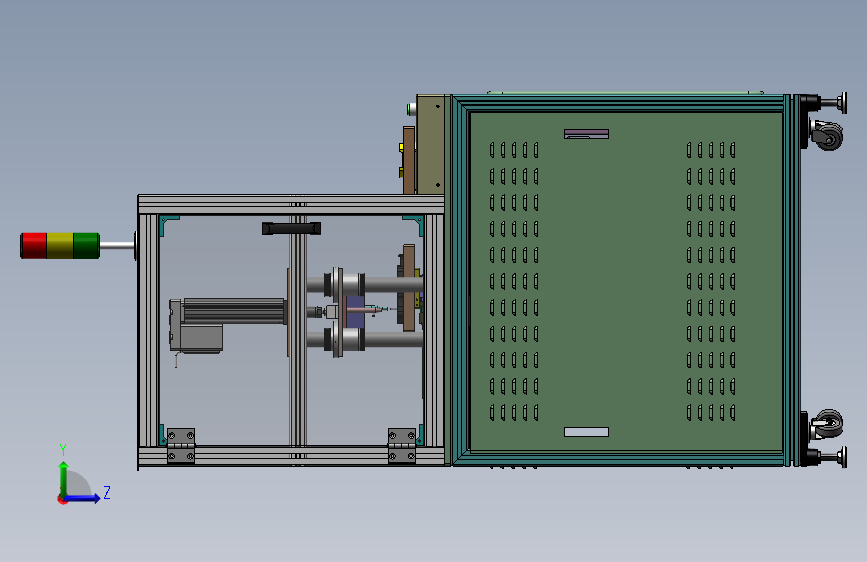This screenshot has width=867, height=562.
Task: Select the right door hinge on the frame
Action: pyautogui.click(x=402, y=445)
